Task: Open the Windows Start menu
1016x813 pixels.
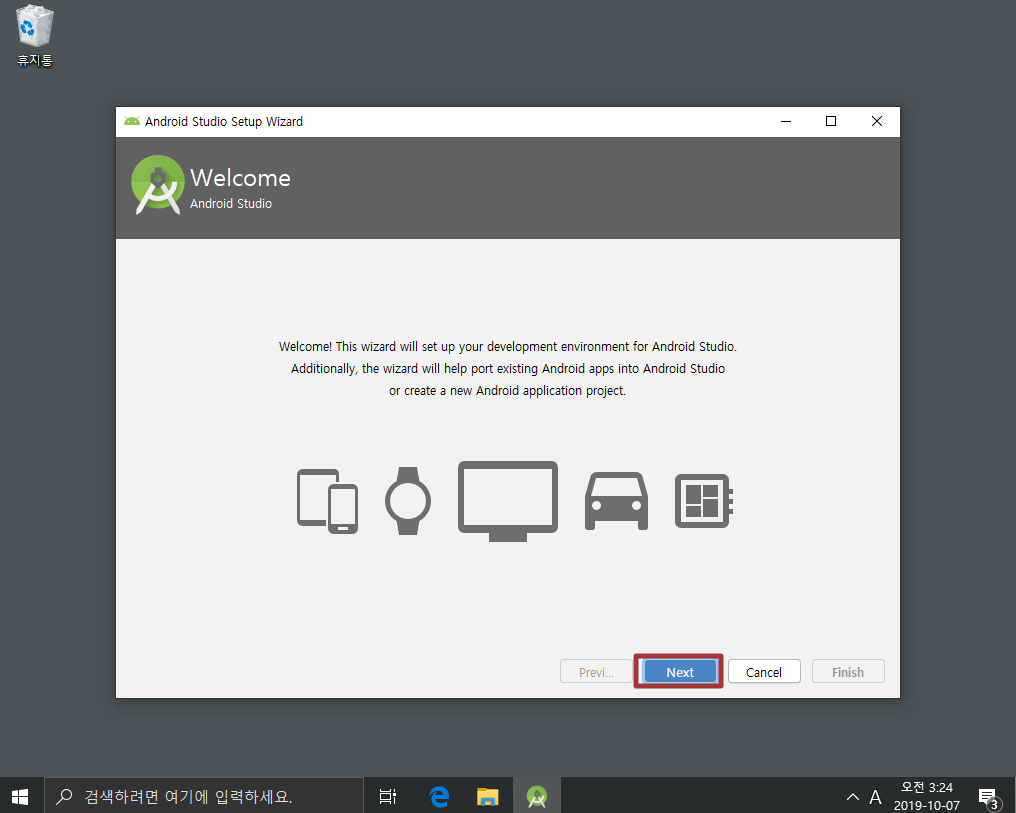Action: click(20, 796)
